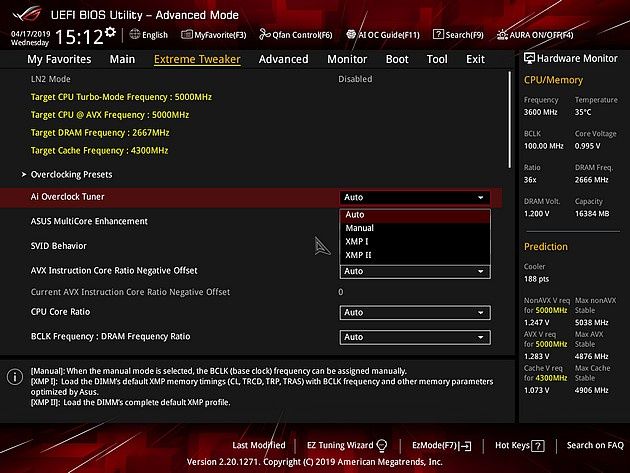Select XMP II from the dropdown list
The width and height of the screenshot is (630, 473).
click(x=415, y=255)
